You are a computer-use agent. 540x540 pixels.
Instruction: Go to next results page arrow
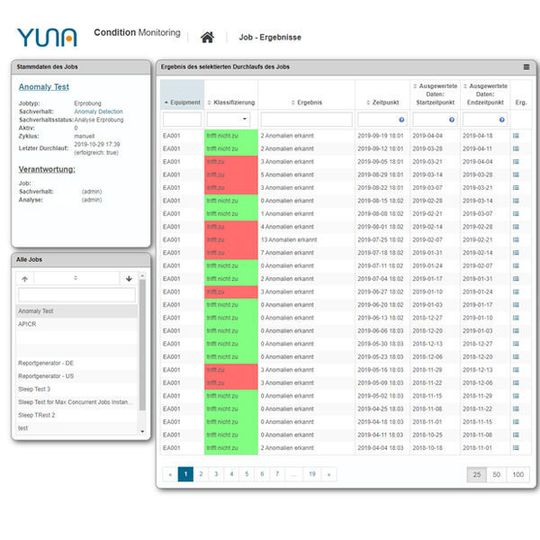coord(329,474)
